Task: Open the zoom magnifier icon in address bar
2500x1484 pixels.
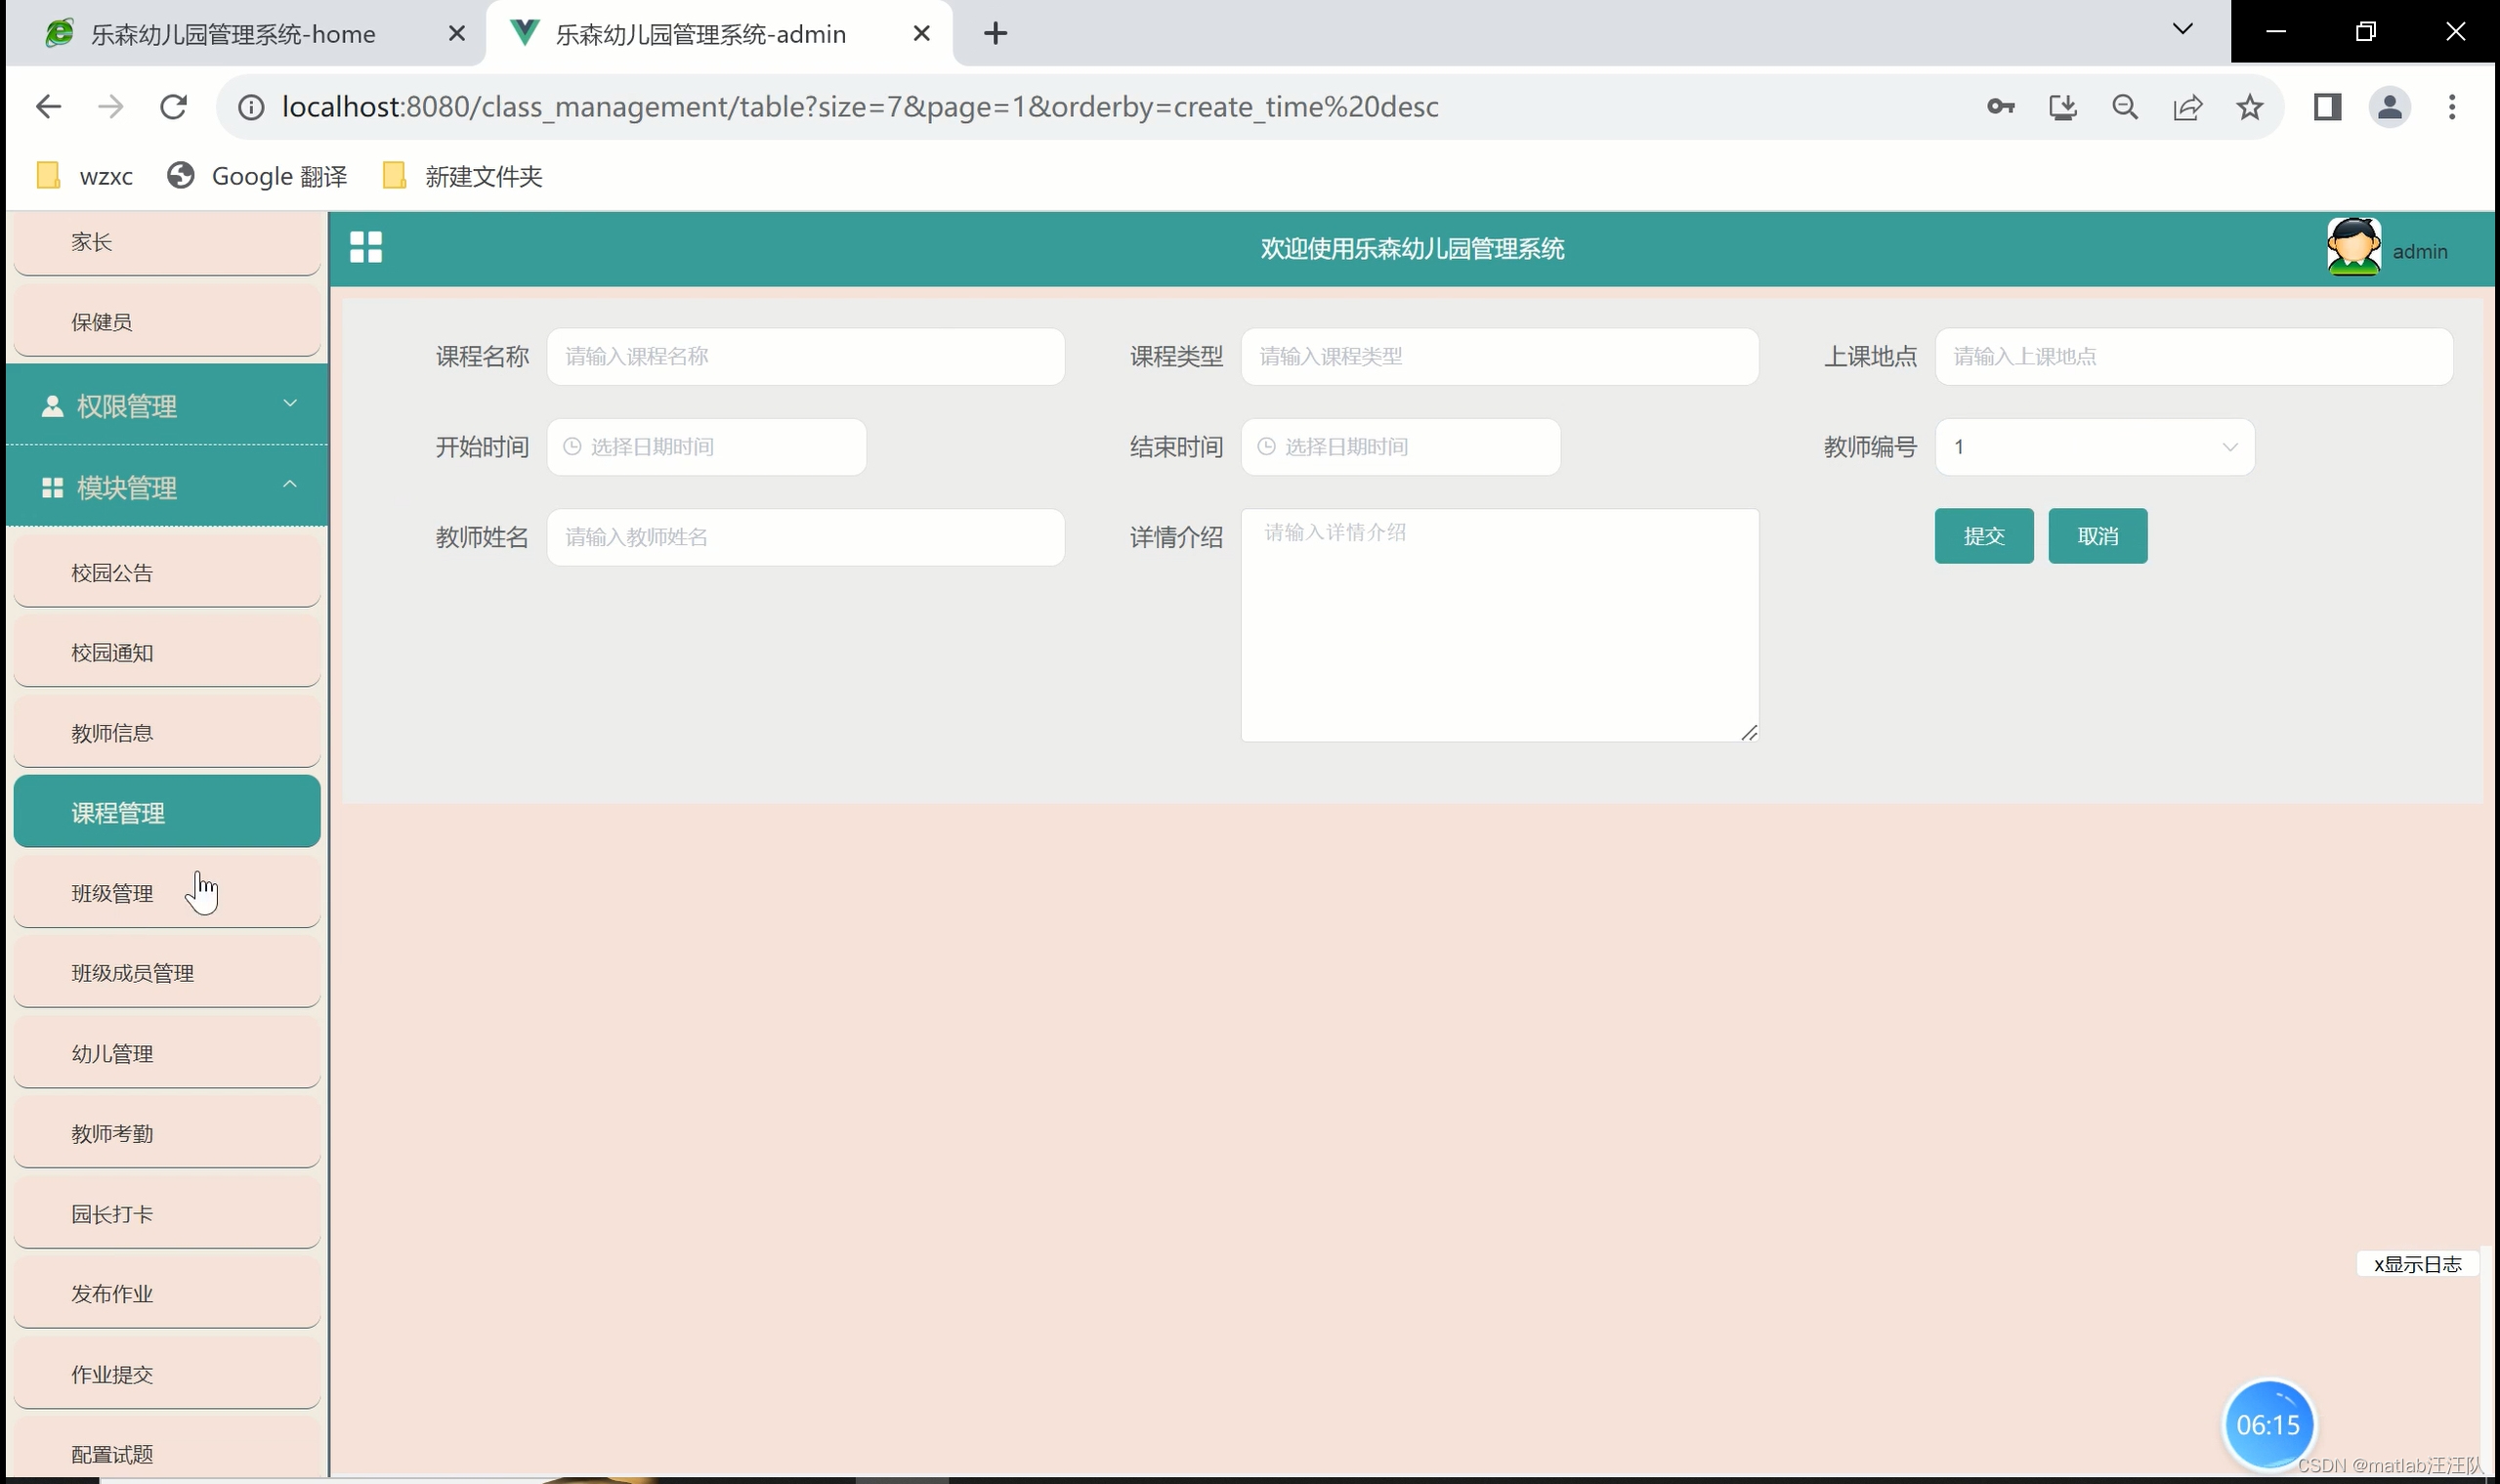Action: tap(2124, 107)
